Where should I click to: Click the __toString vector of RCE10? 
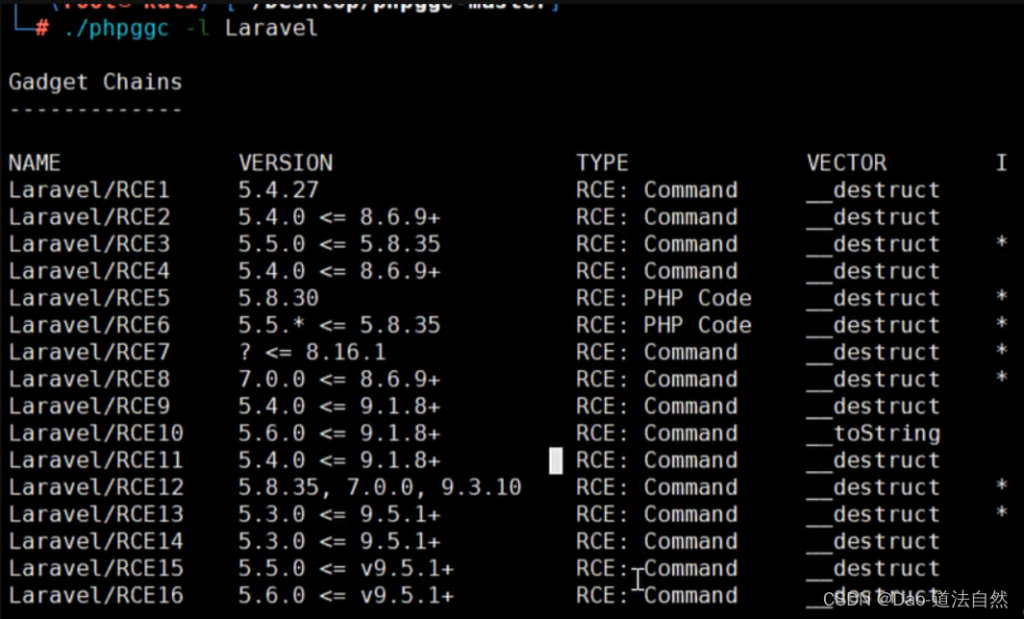pos(873,434)
